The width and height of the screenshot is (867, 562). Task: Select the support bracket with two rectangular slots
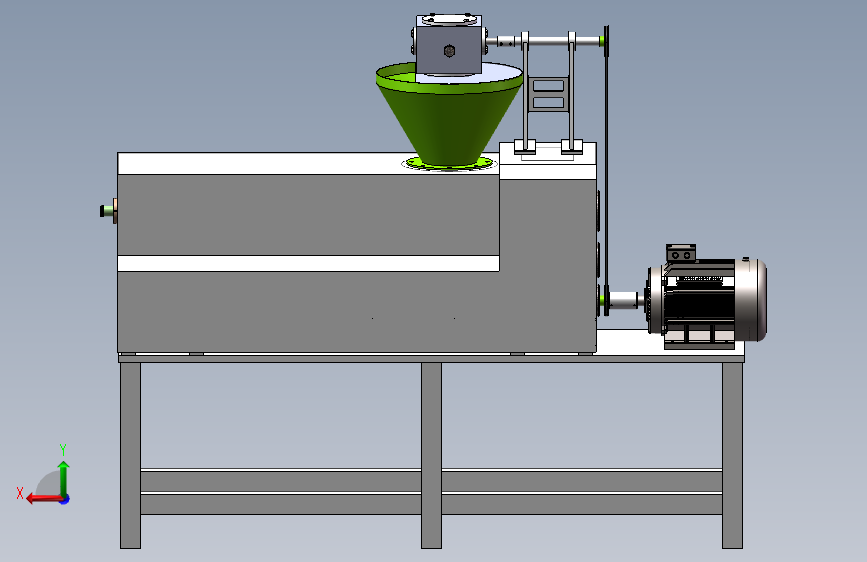point(548,94)
